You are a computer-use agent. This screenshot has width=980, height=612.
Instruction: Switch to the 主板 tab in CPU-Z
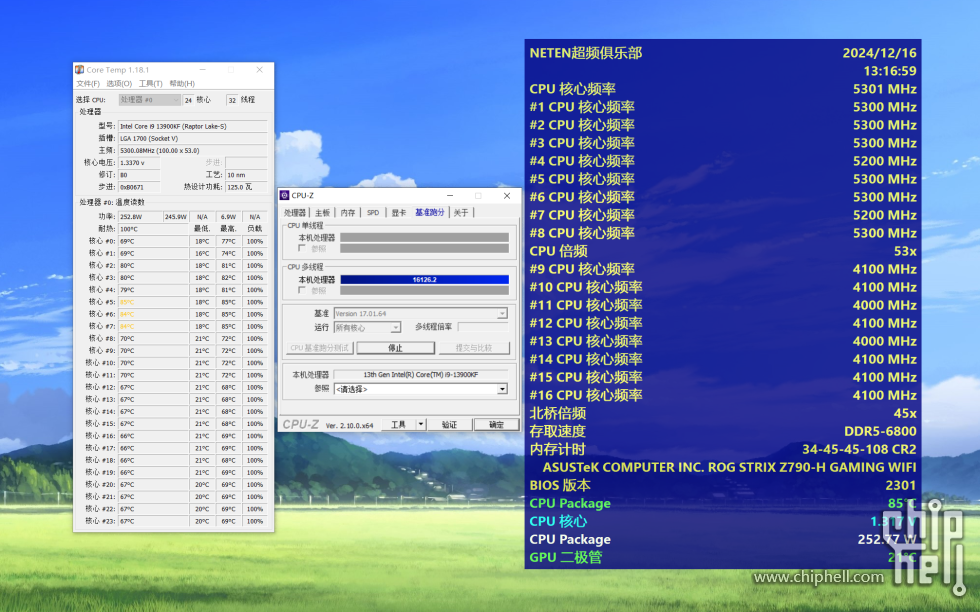click(x=322, y=213)
